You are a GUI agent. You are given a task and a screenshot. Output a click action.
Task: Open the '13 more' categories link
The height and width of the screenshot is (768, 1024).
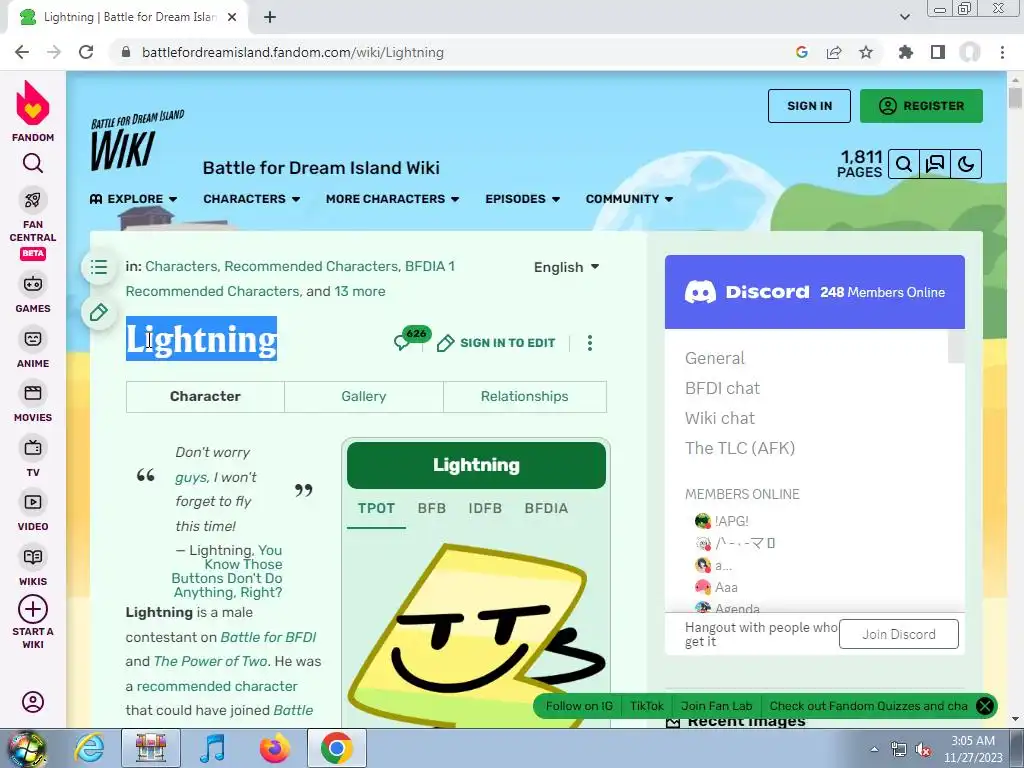click(x=360, y=291)
